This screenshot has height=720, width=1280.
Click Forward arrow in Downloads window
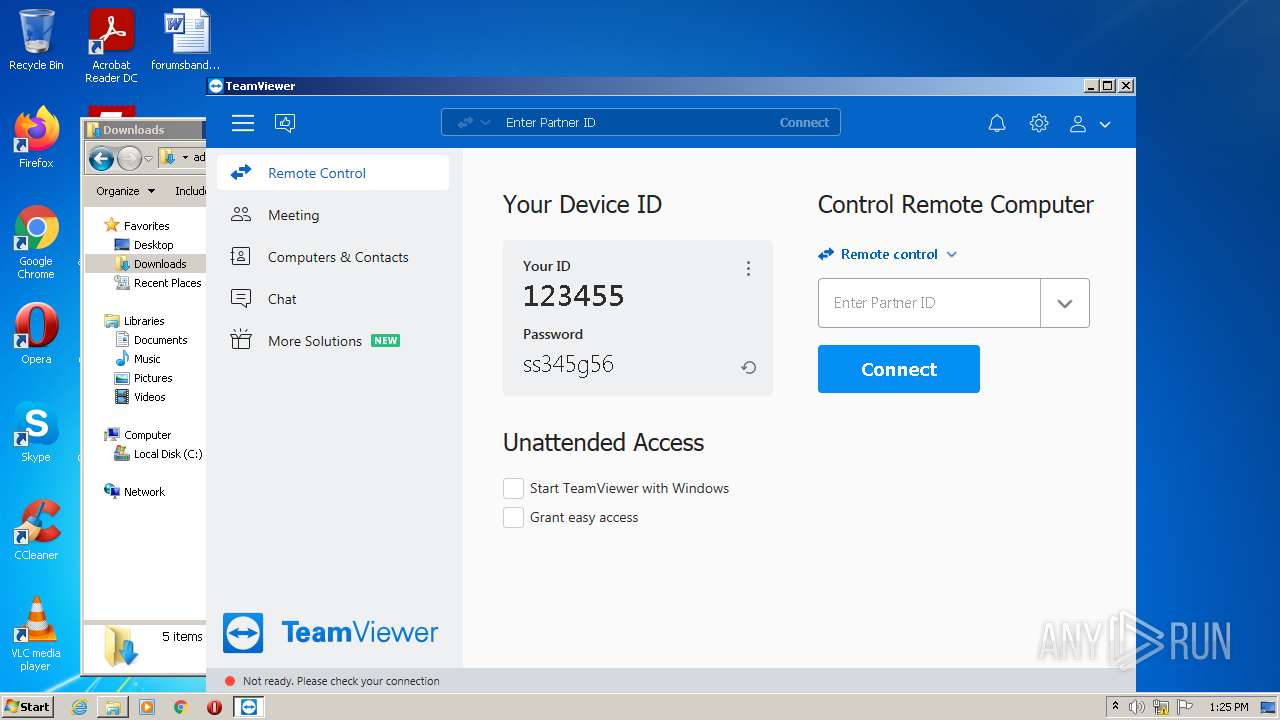coord(129,158)
